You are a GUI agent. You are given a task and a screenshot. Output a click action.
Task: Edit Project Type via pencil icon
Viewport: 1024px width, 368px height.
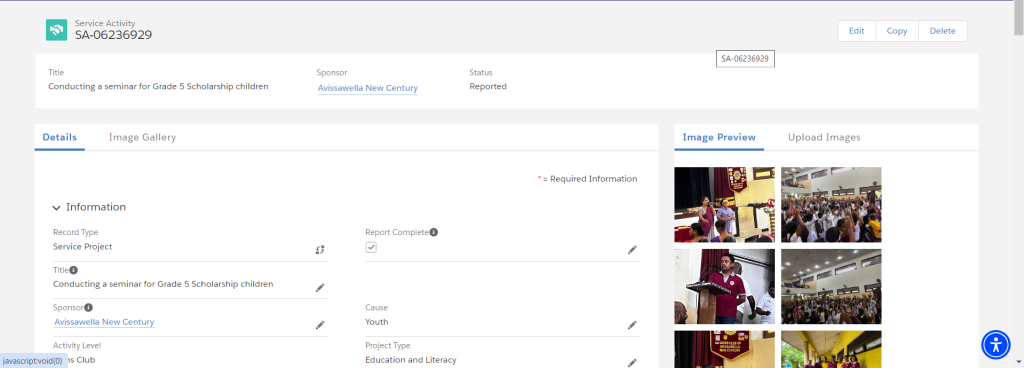[632, 362]
